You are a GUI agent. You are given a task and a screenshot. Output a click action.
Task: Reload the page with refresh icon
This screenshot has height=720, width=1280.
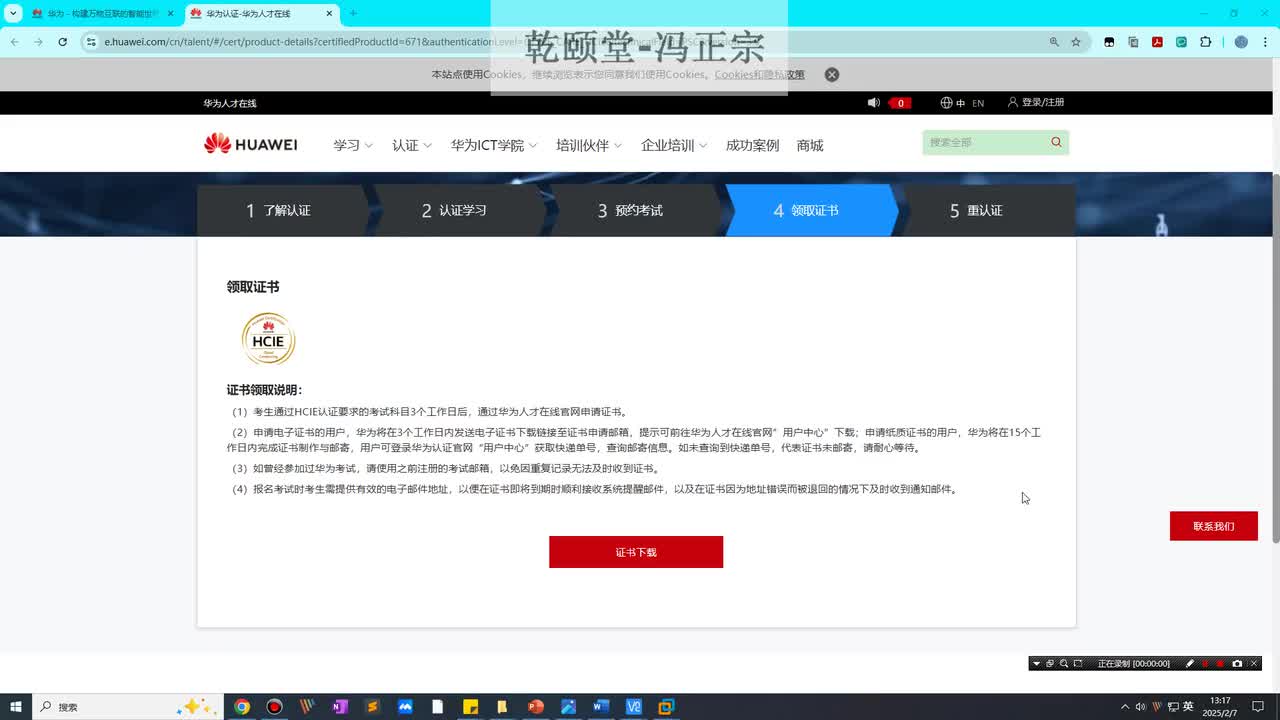(x=62, y=42)
